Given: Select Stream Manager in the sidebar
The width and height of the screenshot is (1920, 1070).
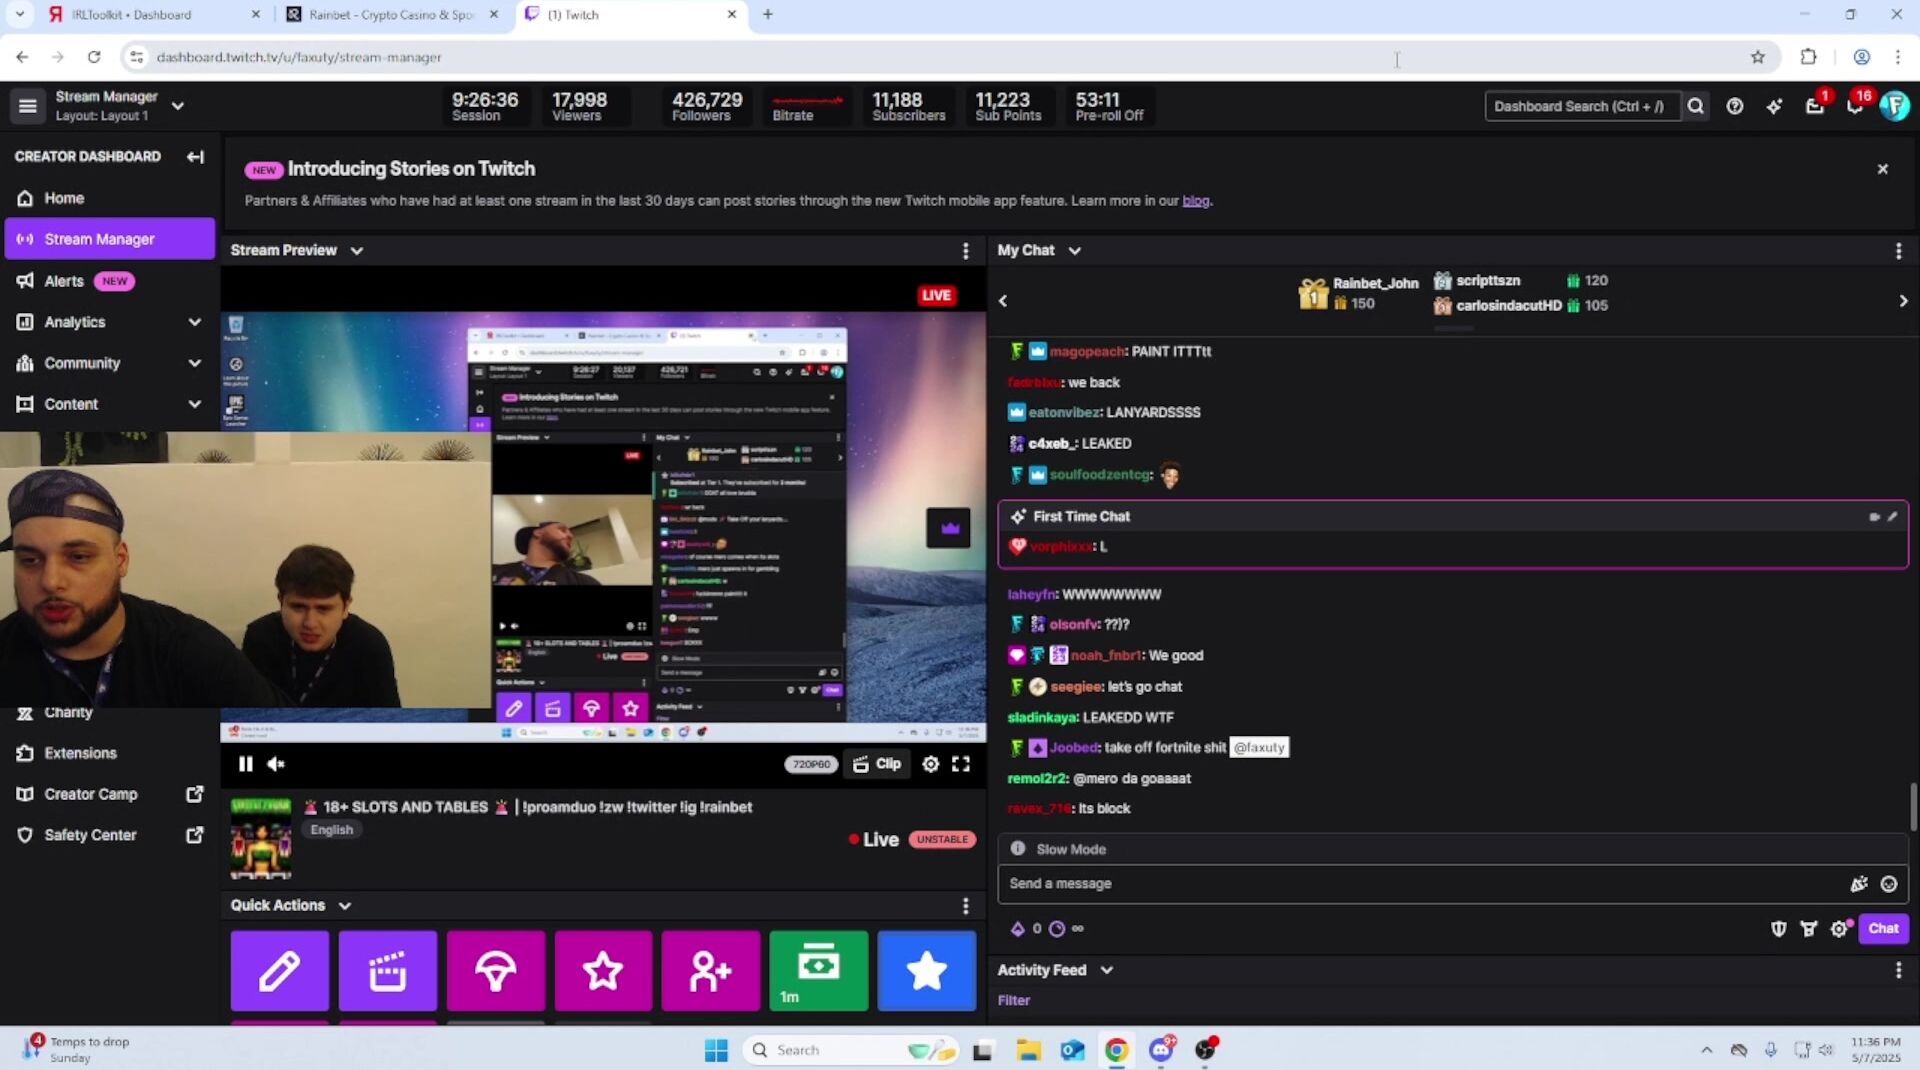Looking at the screenshot, I should 110,239.
